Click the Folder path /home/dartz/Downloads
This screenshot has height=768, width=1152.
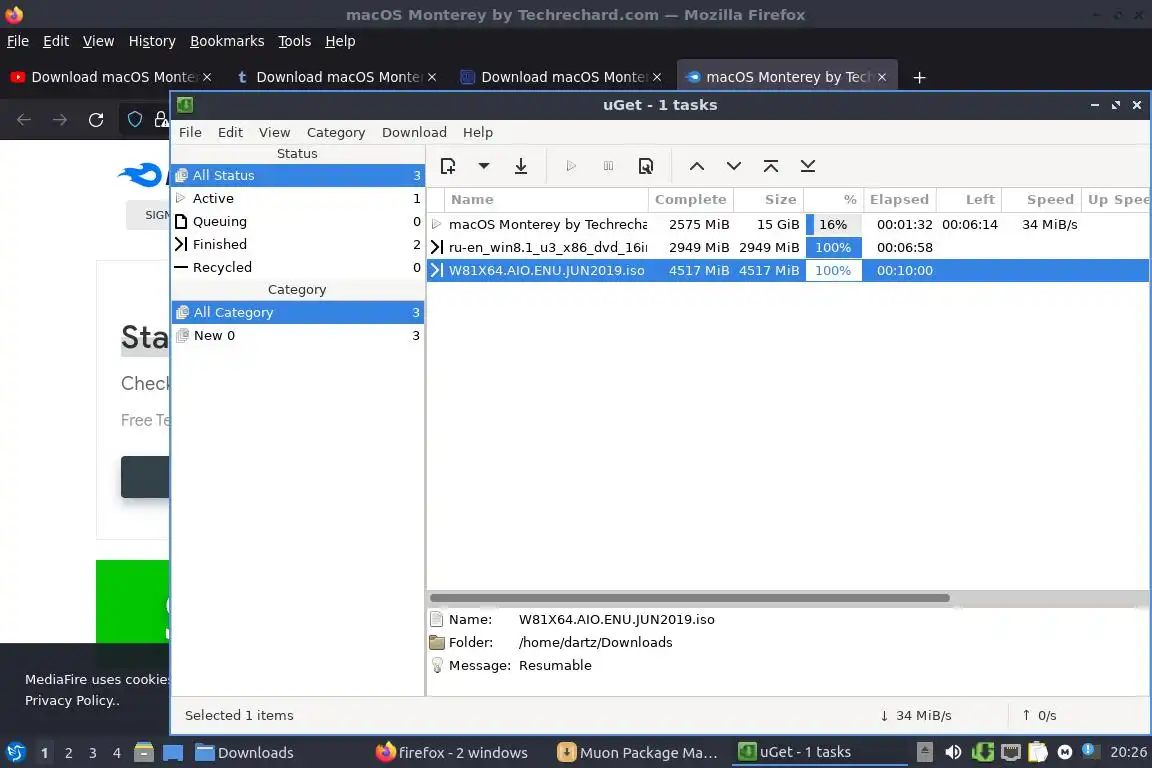595,642
